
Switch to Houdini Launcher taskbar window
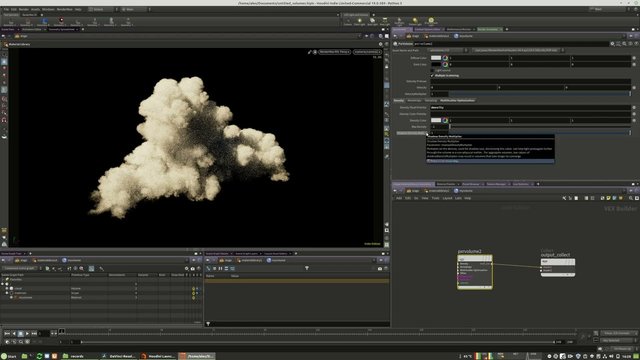pos(158,356)
